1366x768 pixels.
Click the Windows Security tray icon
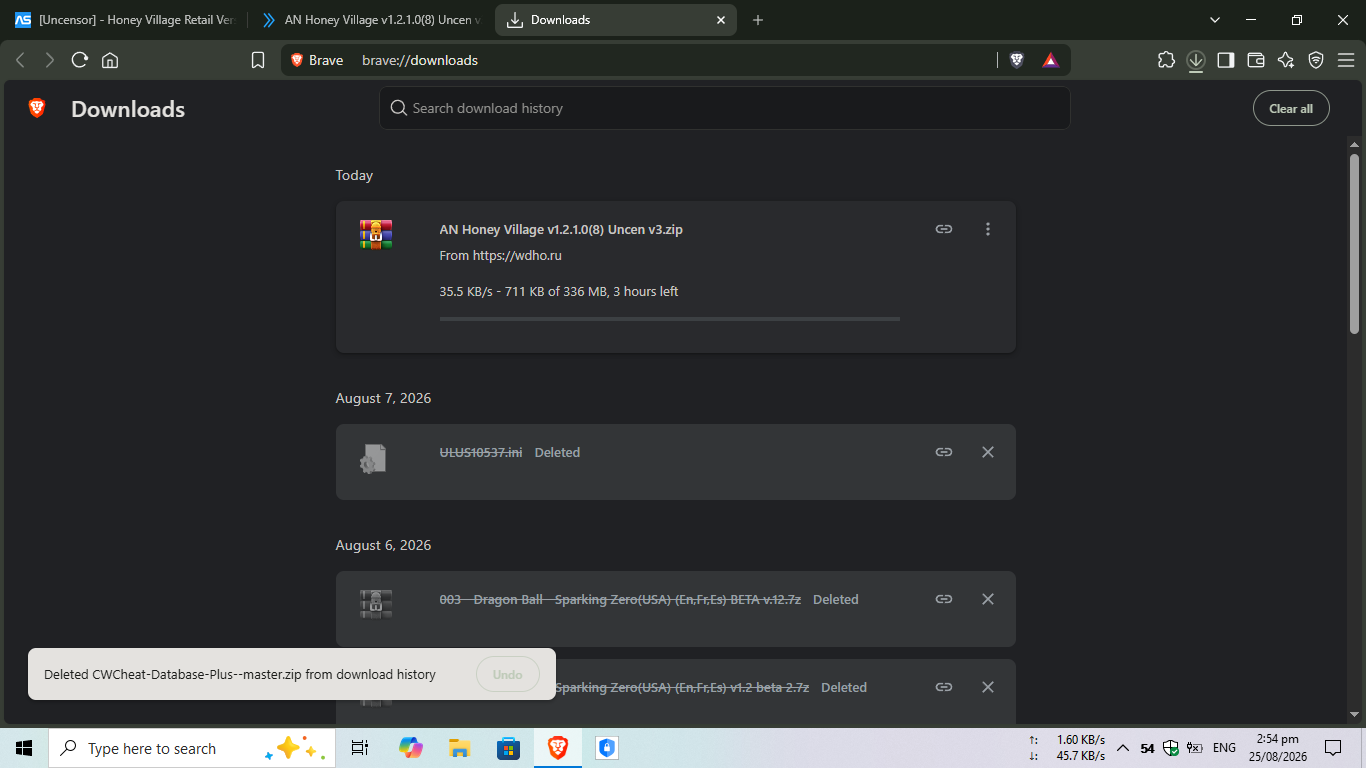pyautogui.click(x=1171, y=748)
